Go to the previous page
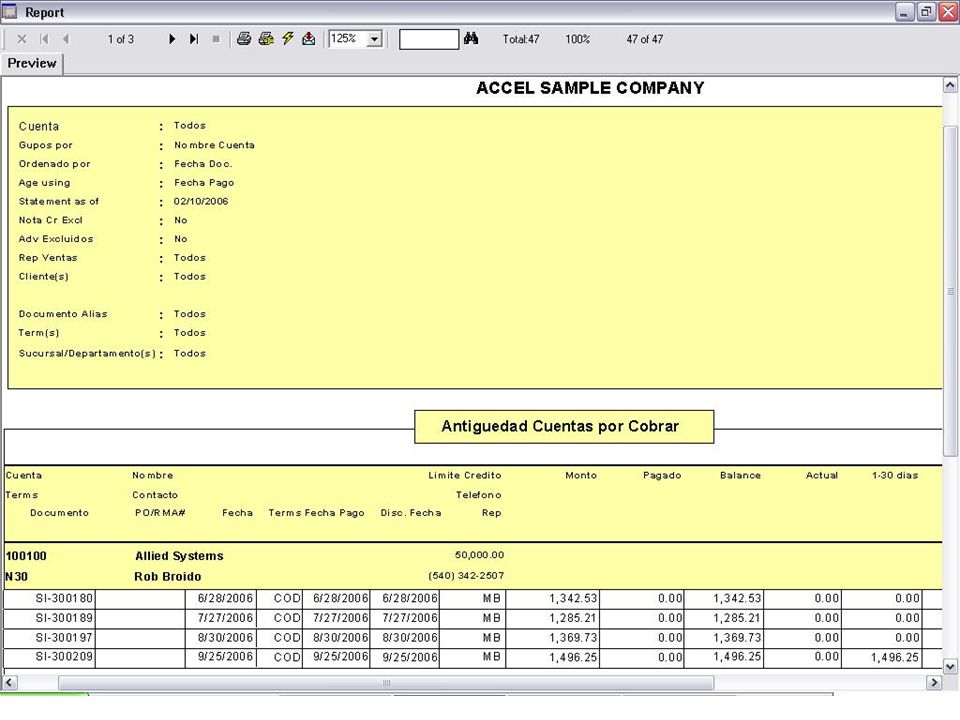Screen dimensions: 960x720 (66, 39)
